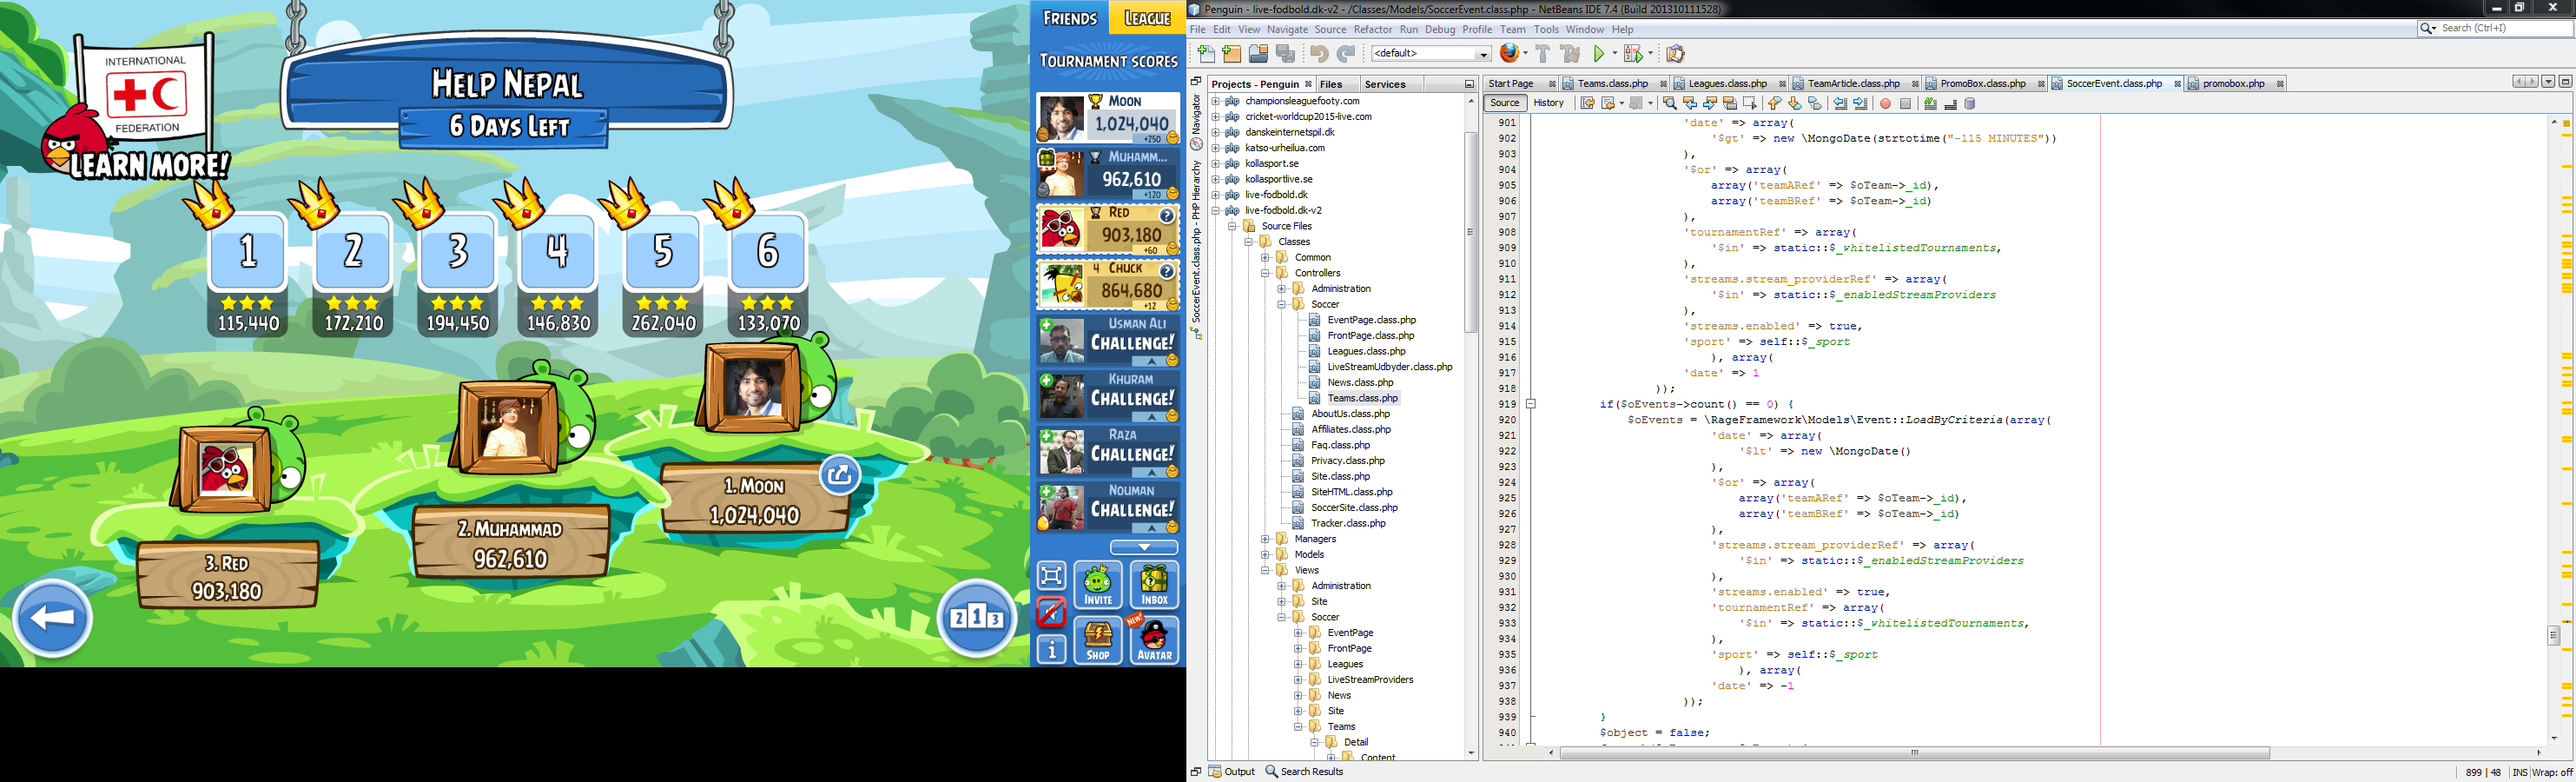Click the Build Project hammer icon
Screen dimensions: 2576x782
(x=1543, y=54)
